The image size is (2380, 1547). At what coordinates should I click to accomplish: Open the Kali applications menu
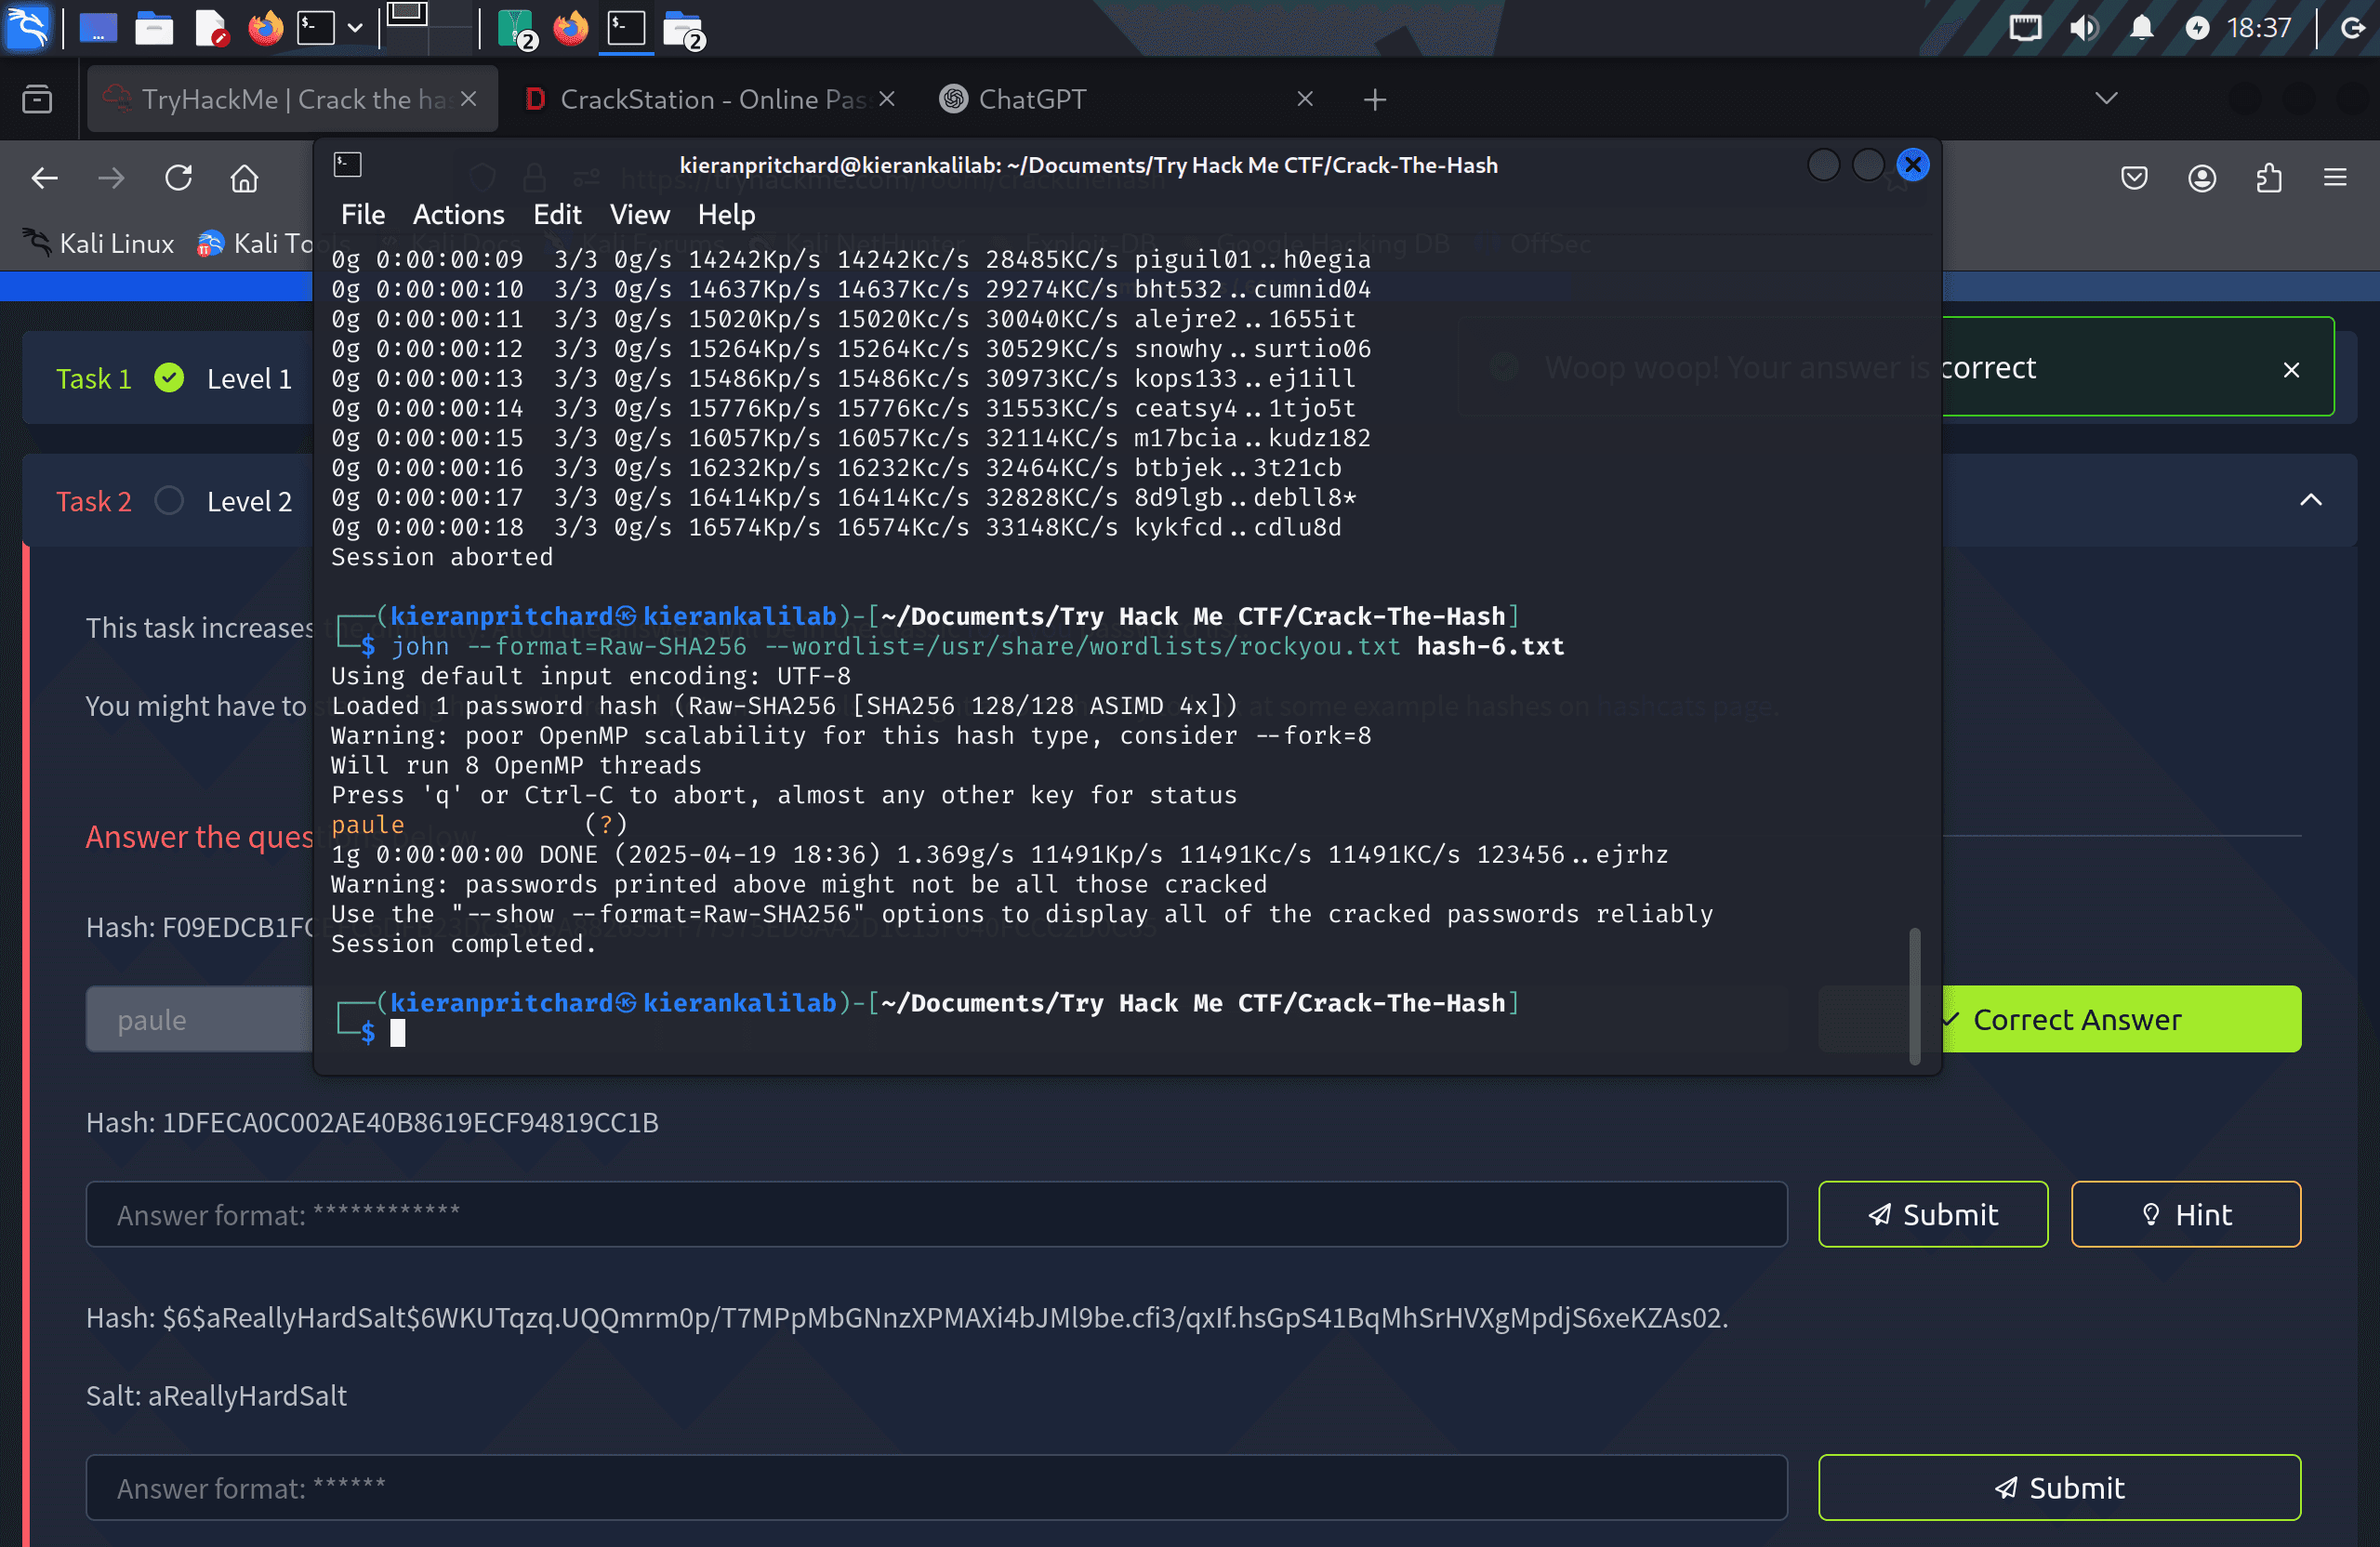[x=27, y=27]
